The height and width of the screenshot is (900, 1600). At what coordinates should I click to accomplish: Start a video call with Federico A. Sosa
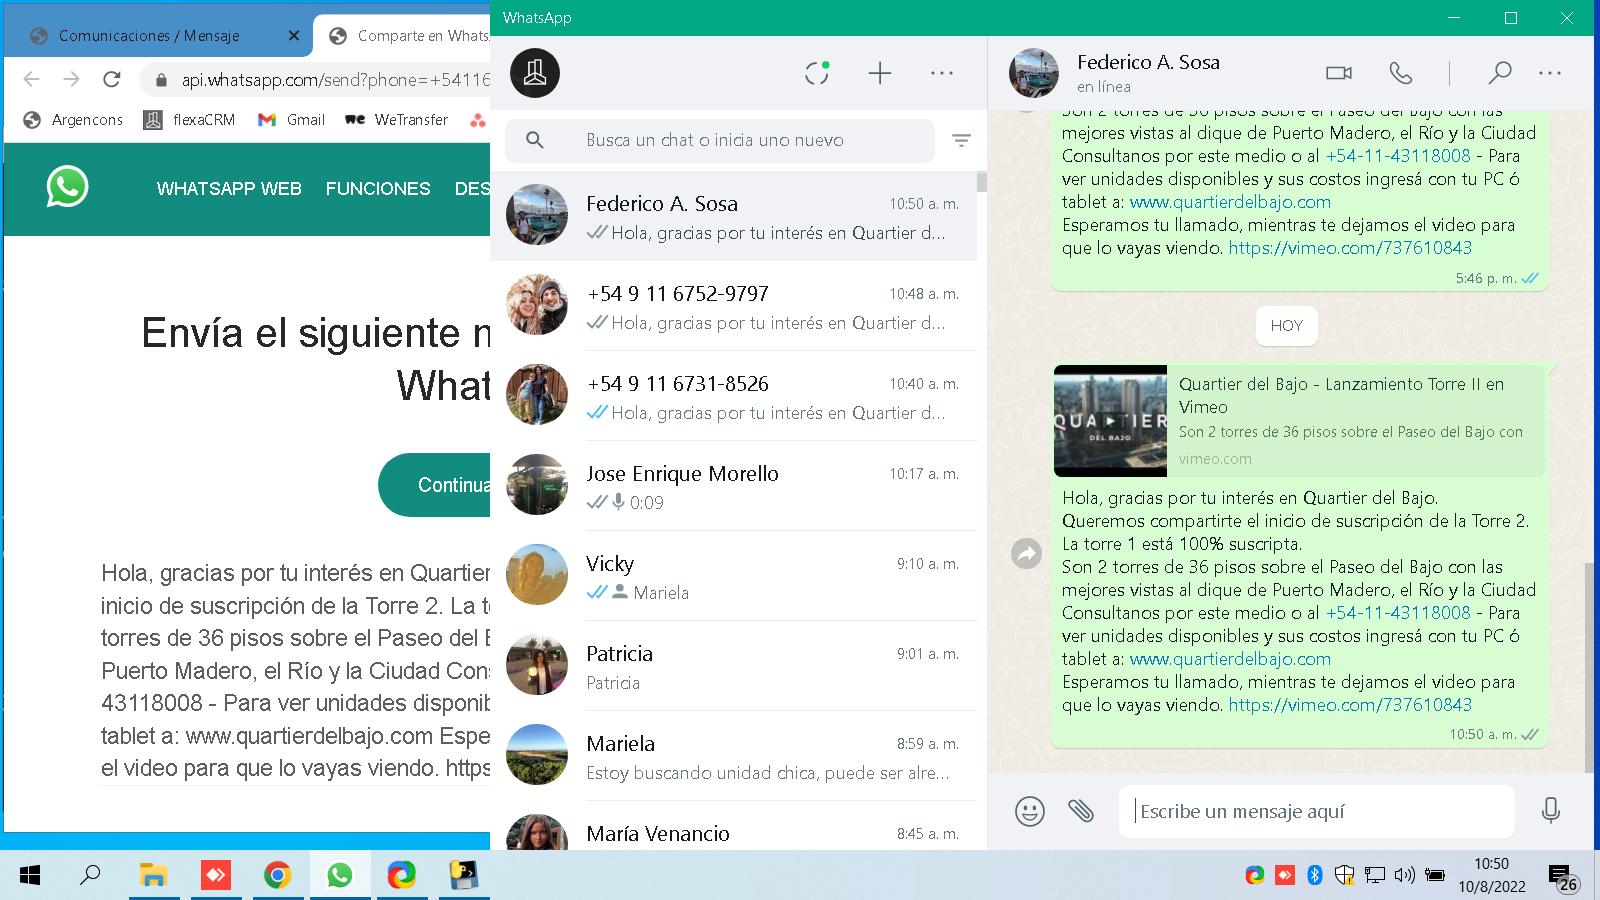1339,73
